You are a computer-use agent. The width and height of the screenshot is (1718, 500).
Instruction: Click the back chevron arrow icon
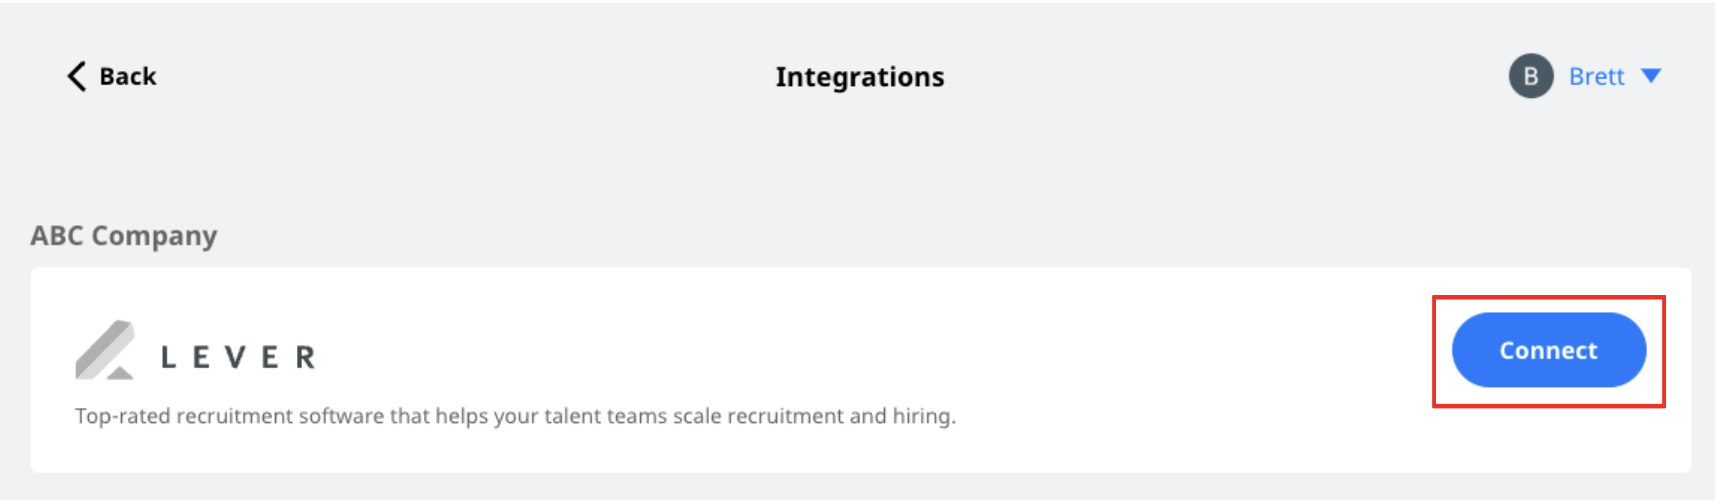click(76, 76)
